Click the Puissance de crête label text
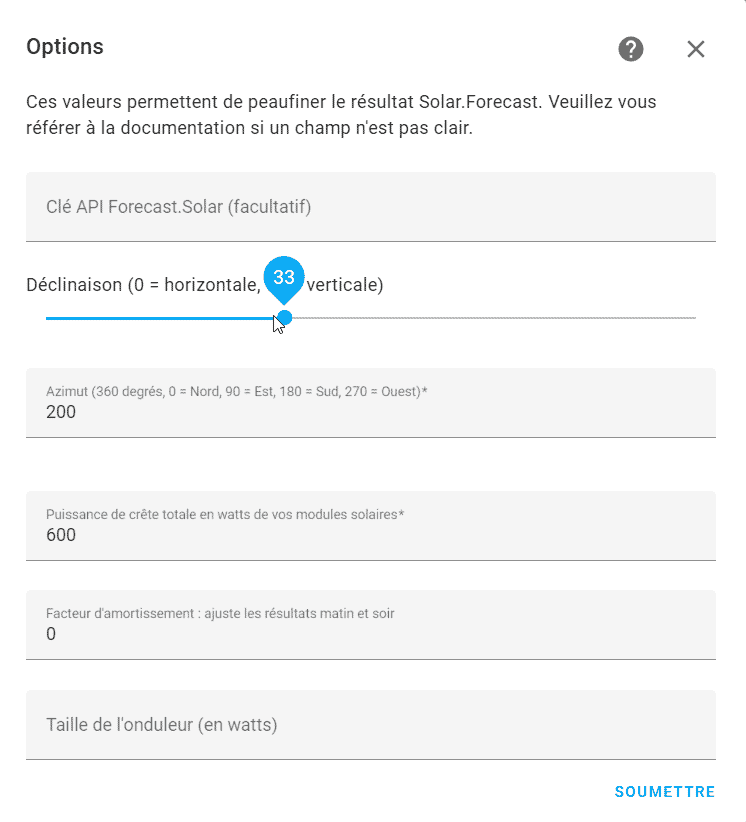This screenshot has width=746, height=822. coord(225,514)
